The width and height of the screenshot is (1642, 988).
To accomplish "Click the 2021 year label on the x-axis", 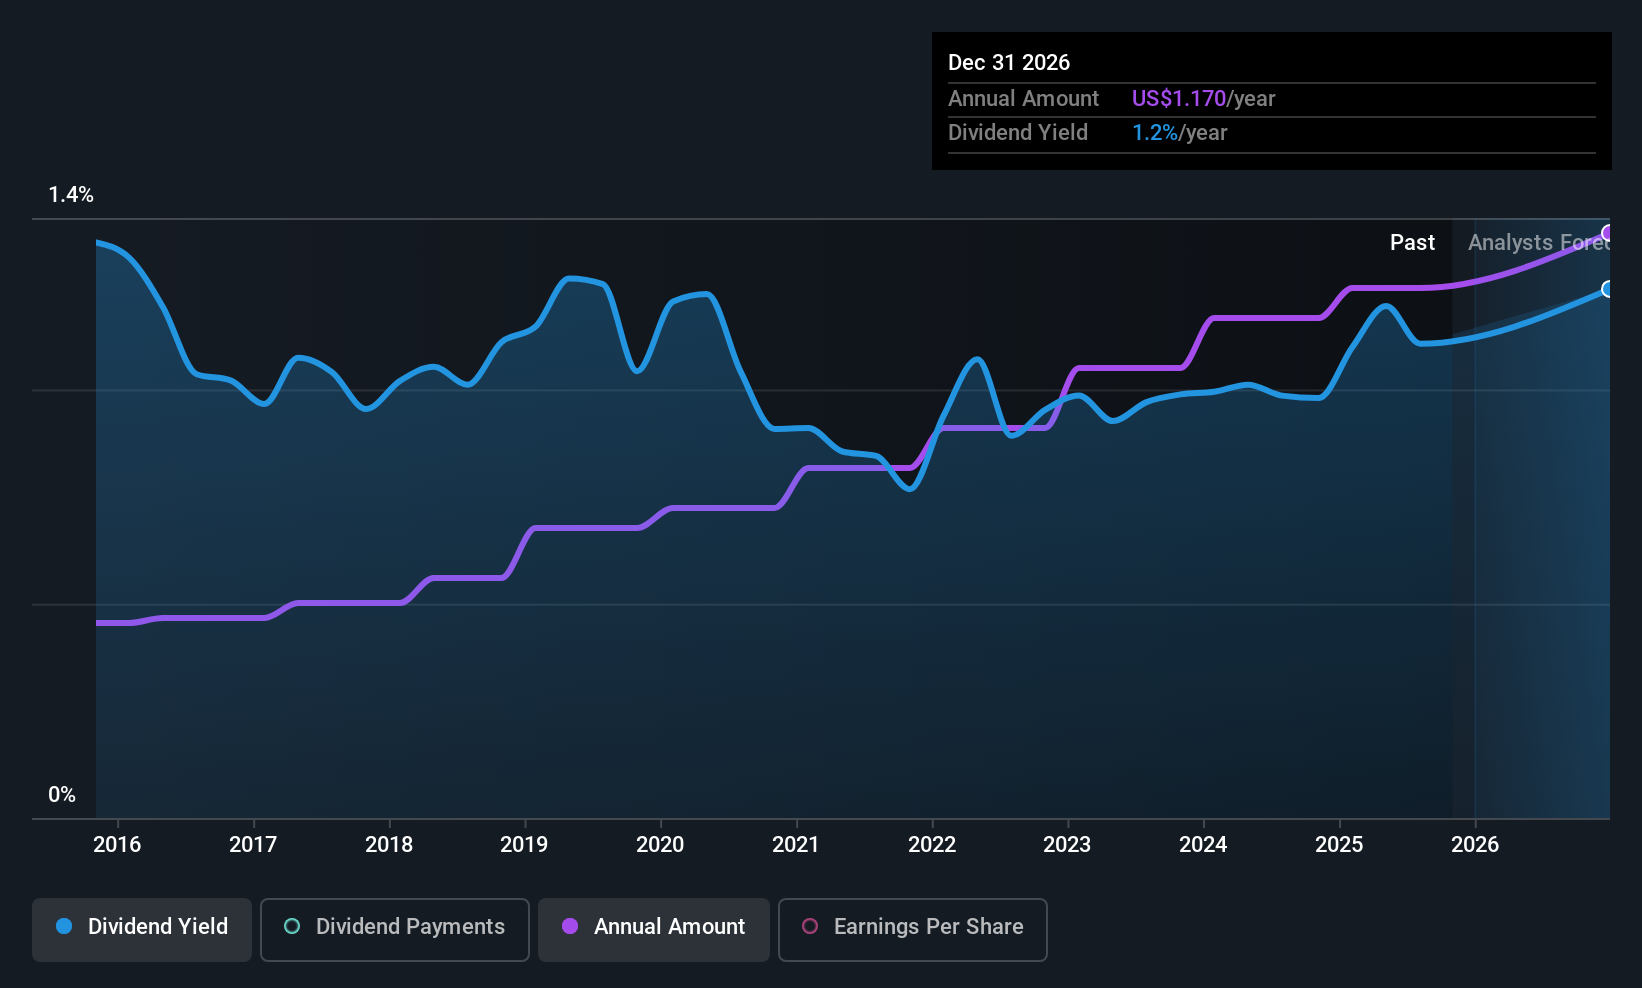I will click(796, 844).
